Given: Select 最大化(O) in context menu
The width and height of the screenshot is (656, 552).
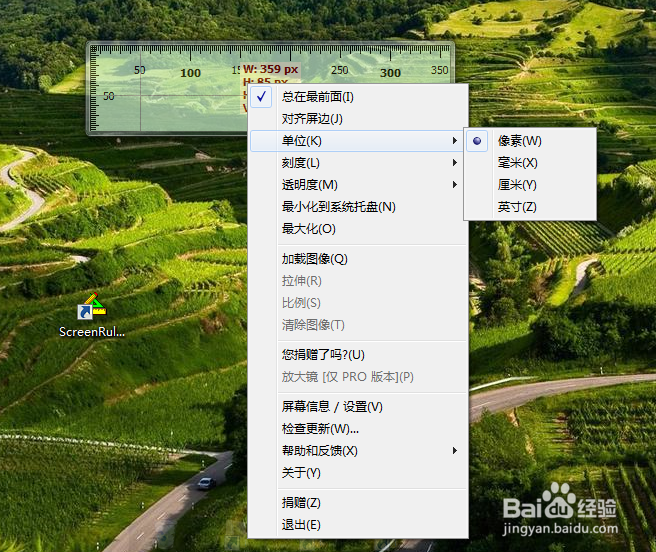Looking at the screenshot, I should tap(358, 229).
